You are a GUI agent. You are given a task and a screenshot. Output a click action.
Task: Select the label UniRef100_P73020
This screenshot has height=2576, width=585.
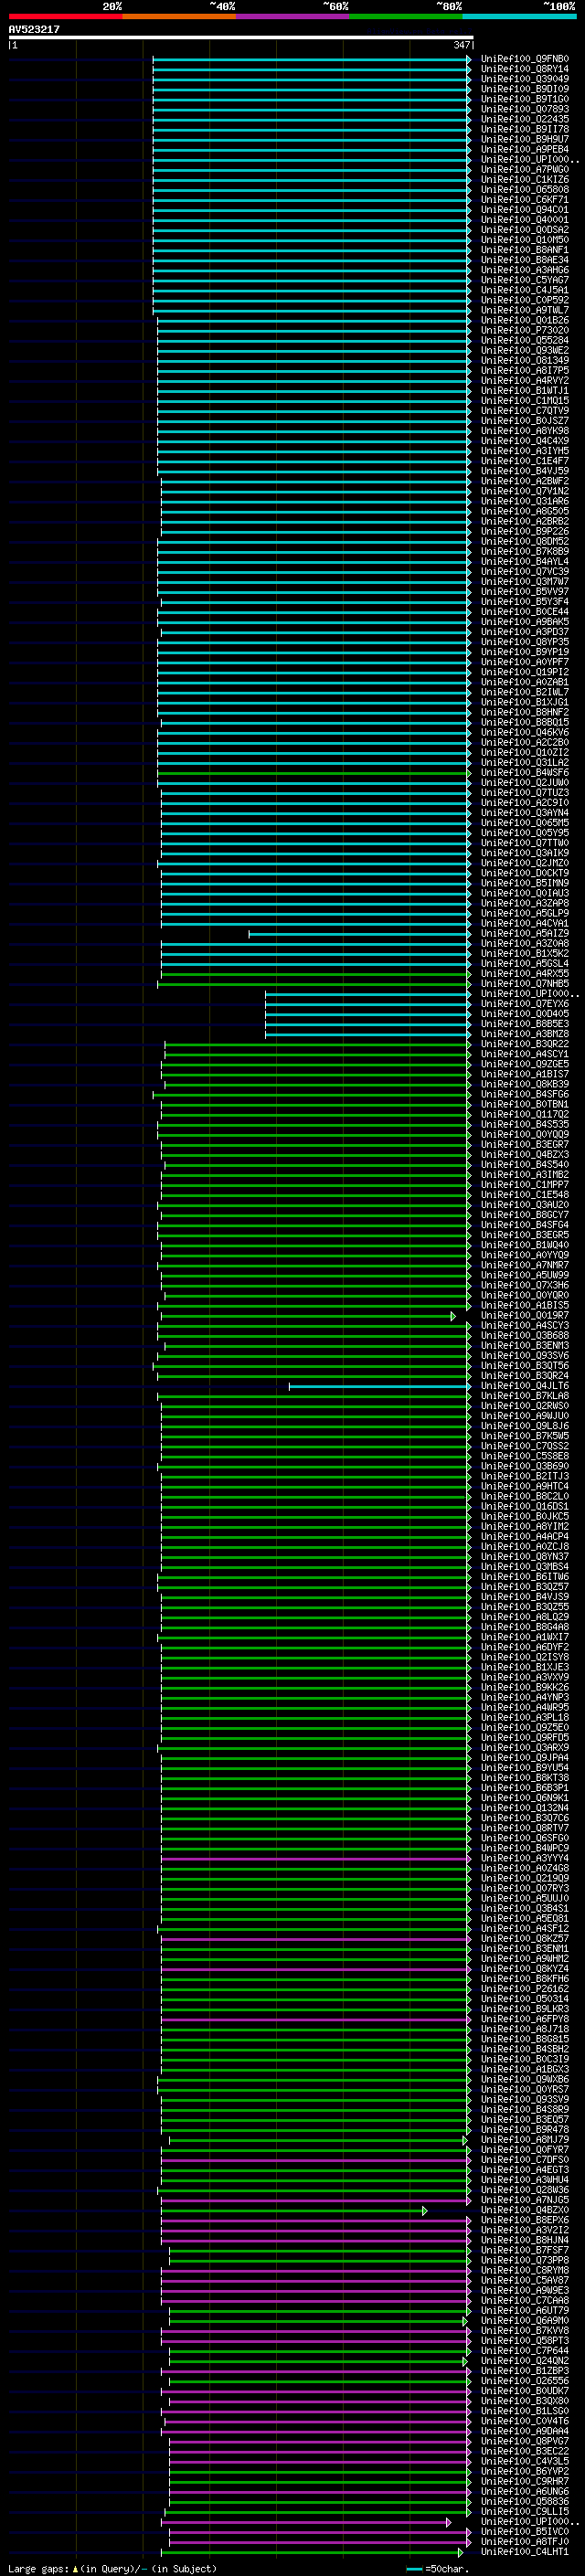525,330
